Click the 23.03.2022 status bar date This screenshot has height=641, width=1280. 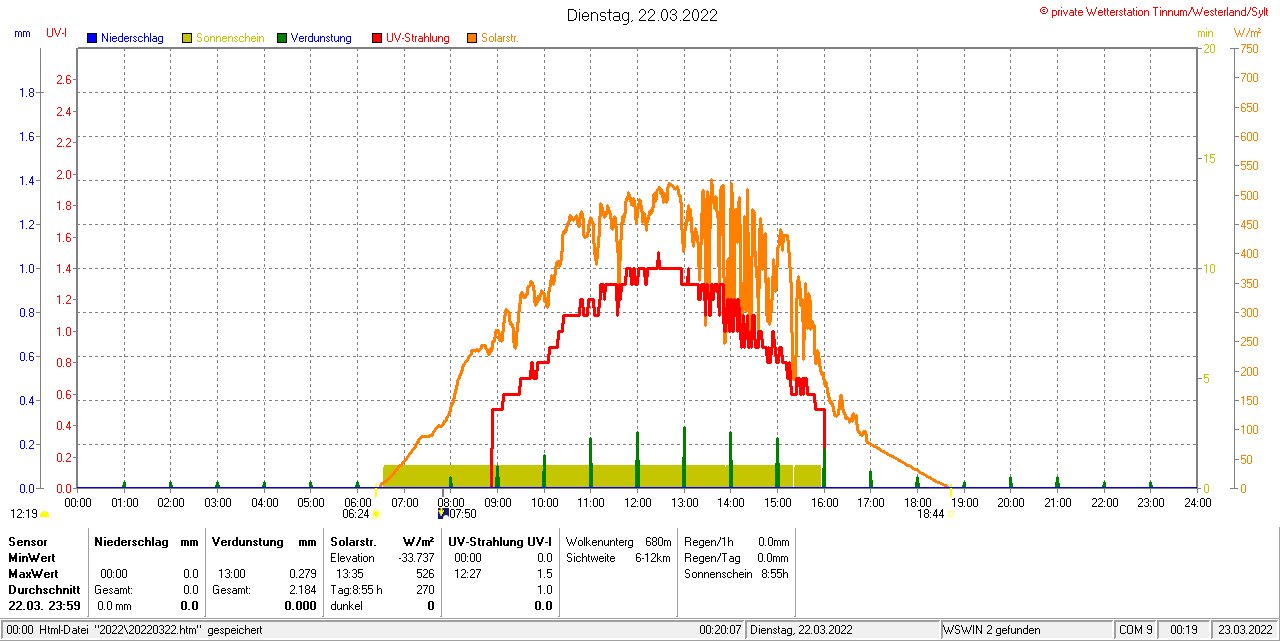click(x=1244, y=630)
